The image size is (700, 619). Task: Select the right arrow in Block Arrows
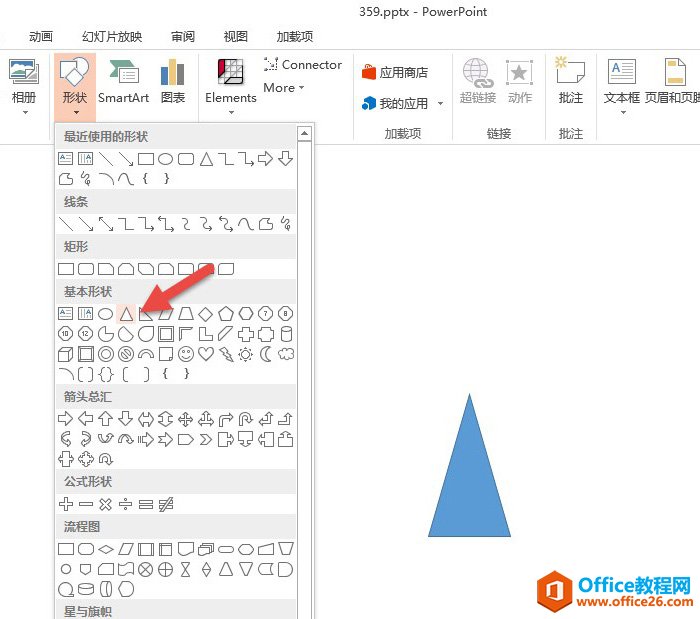pos(66,419)
